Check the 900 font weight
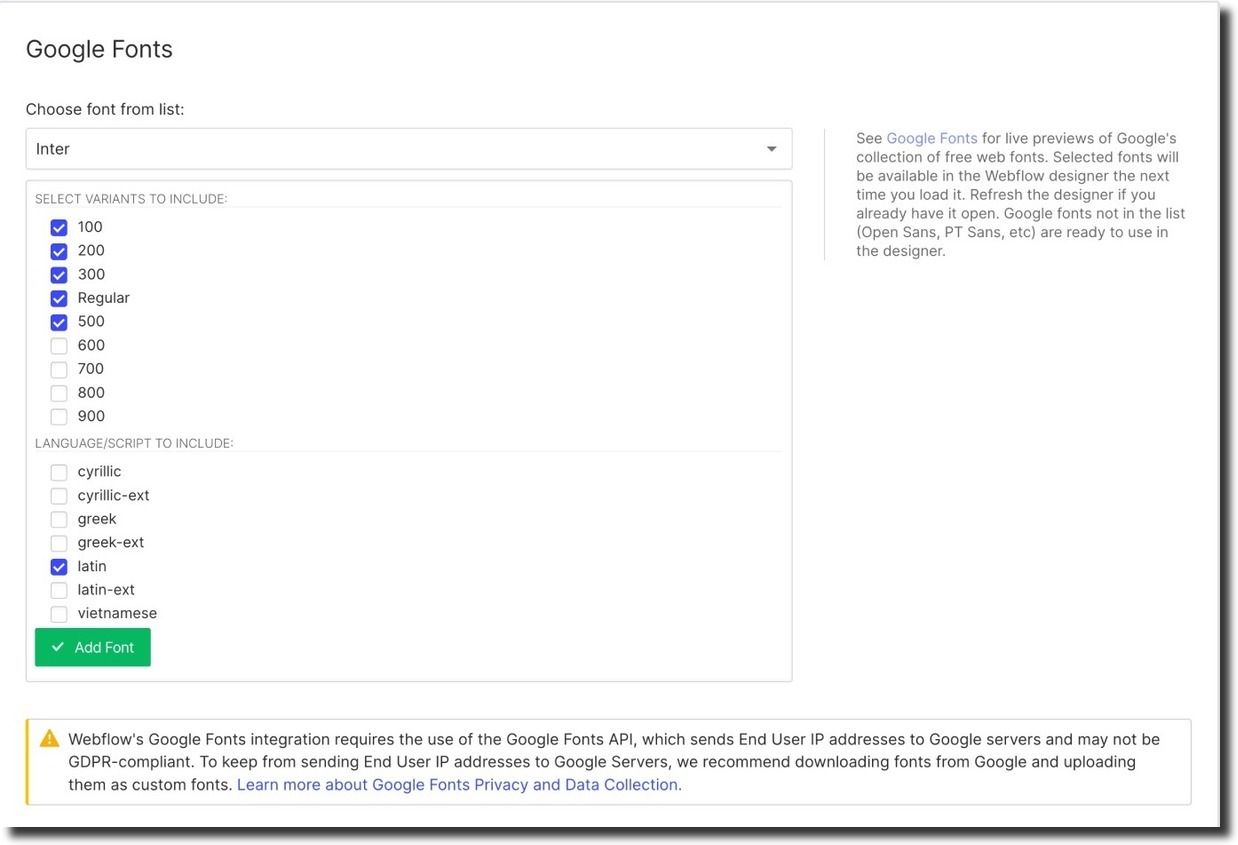This screenshot has width=1238, height=845. pos(58,416)
